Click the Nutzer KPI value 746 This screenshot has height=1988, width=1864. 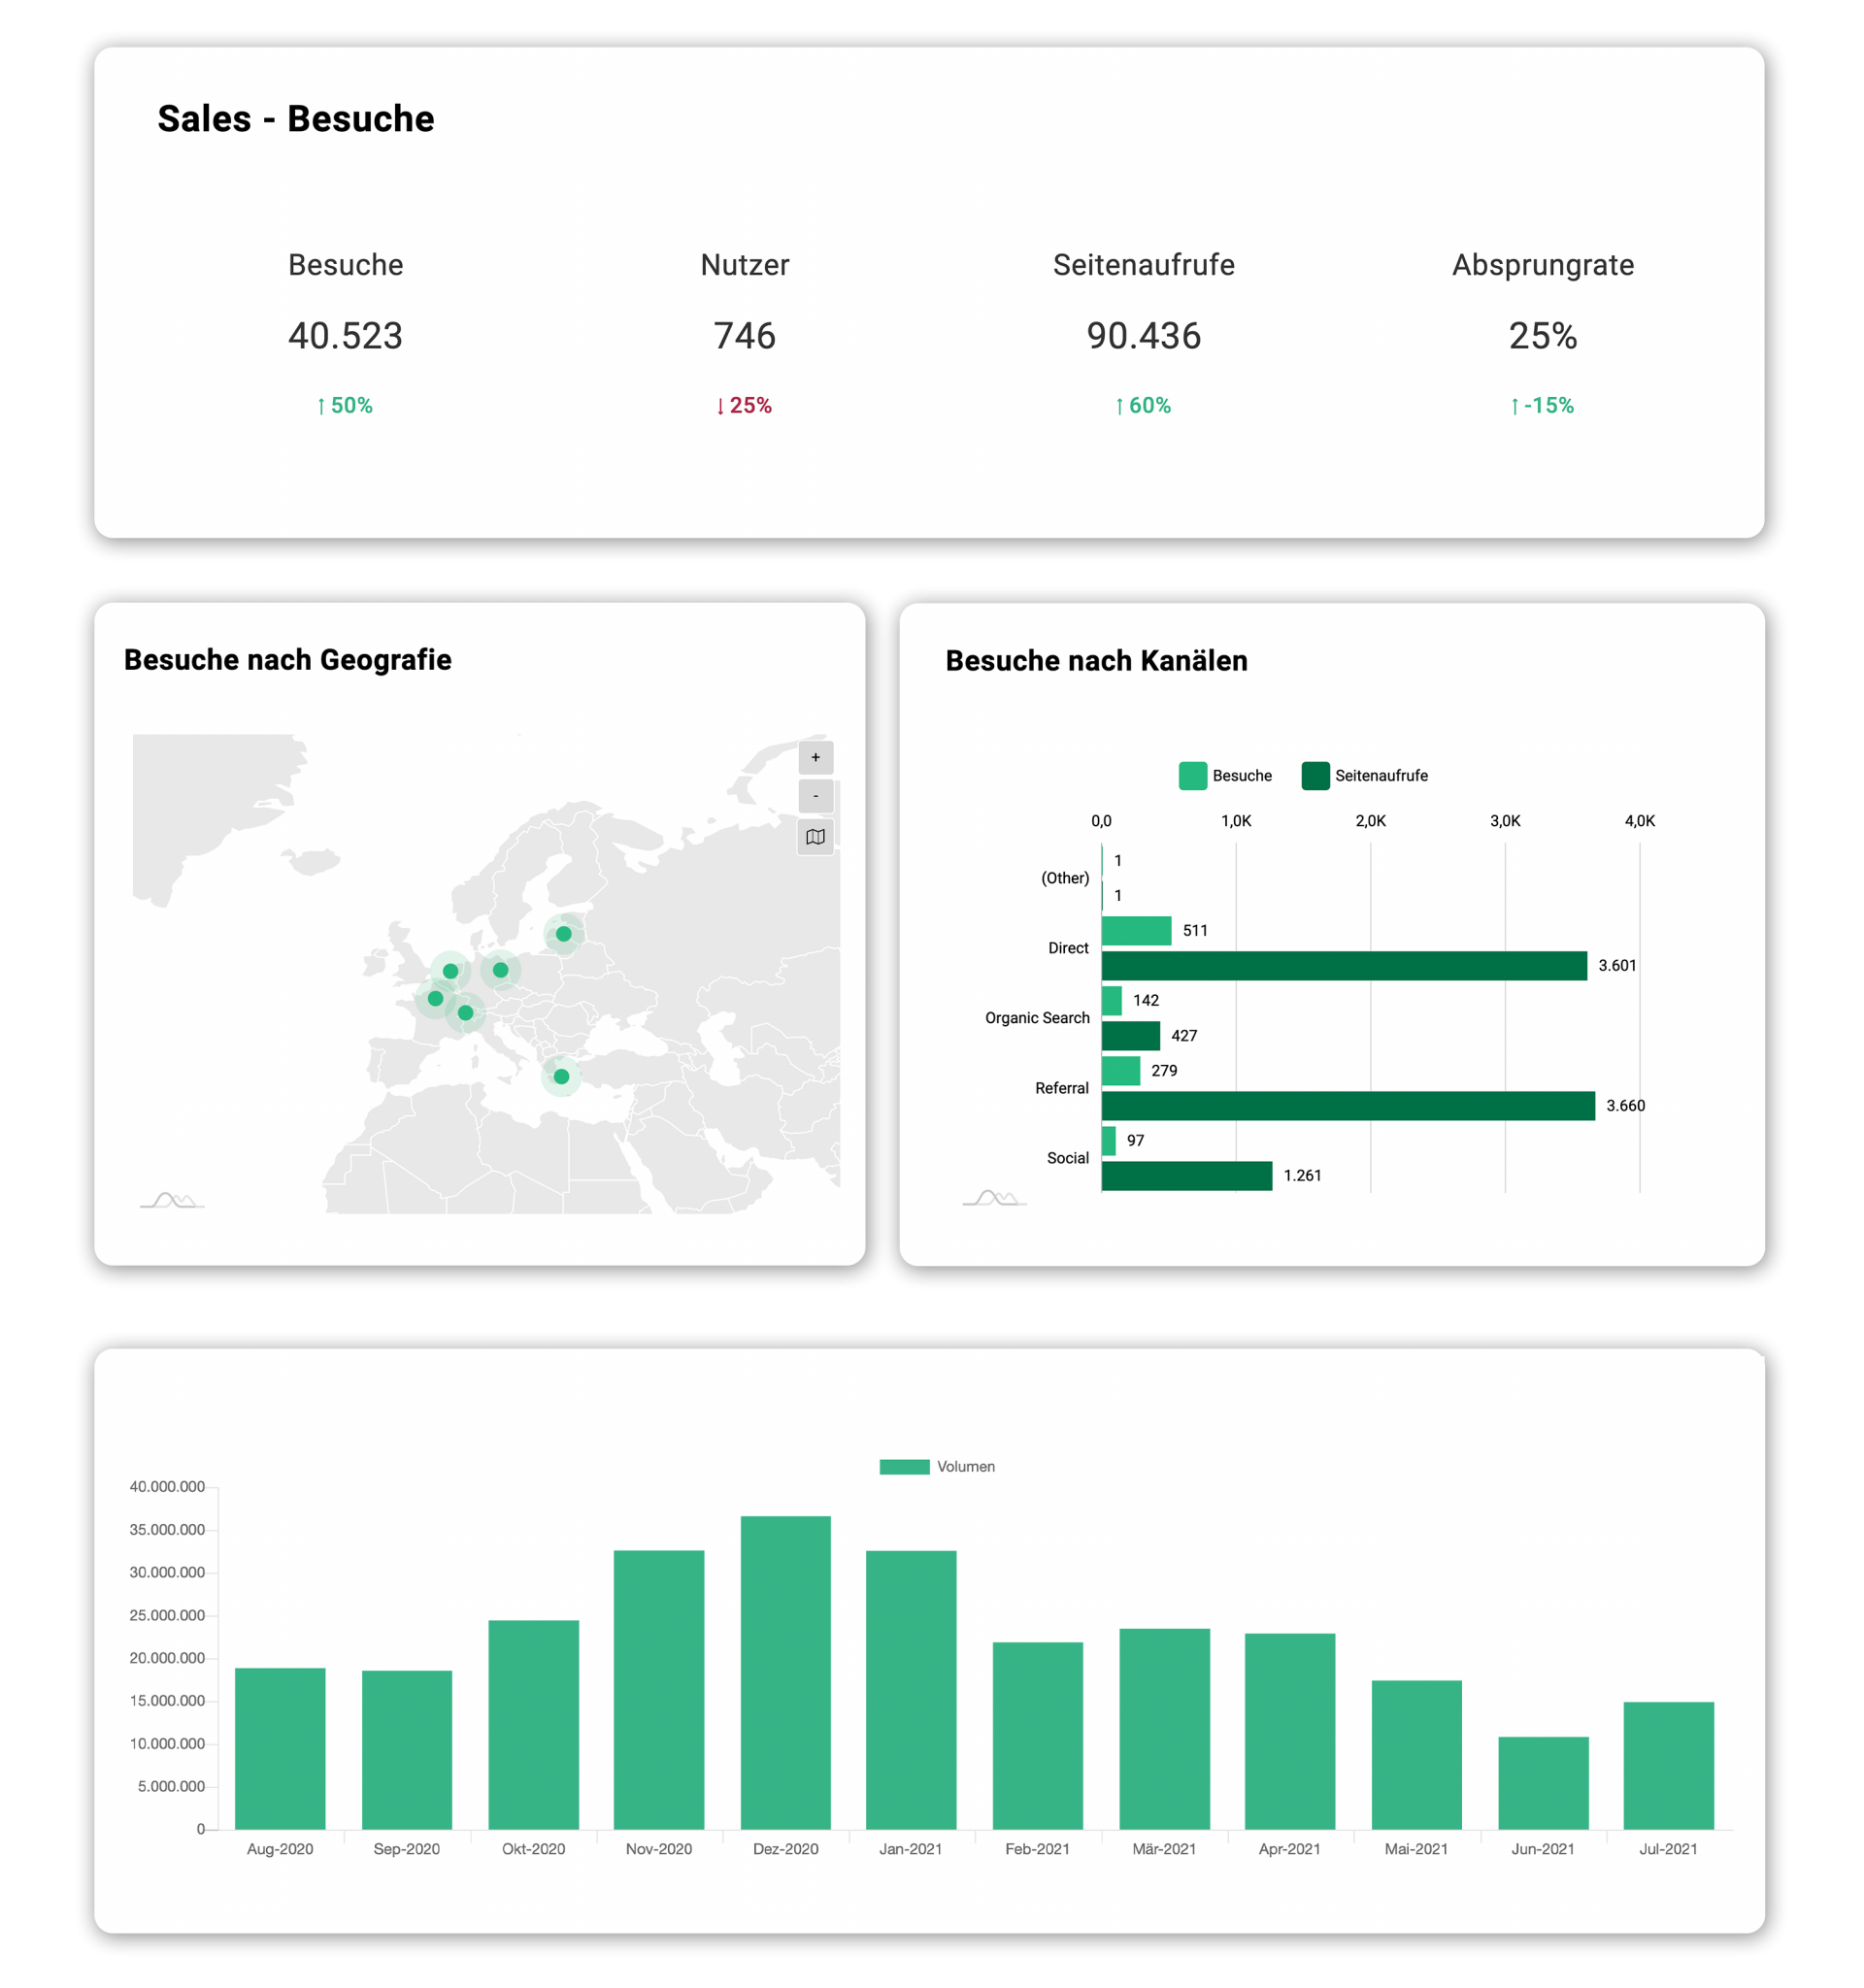click(744, 337)
